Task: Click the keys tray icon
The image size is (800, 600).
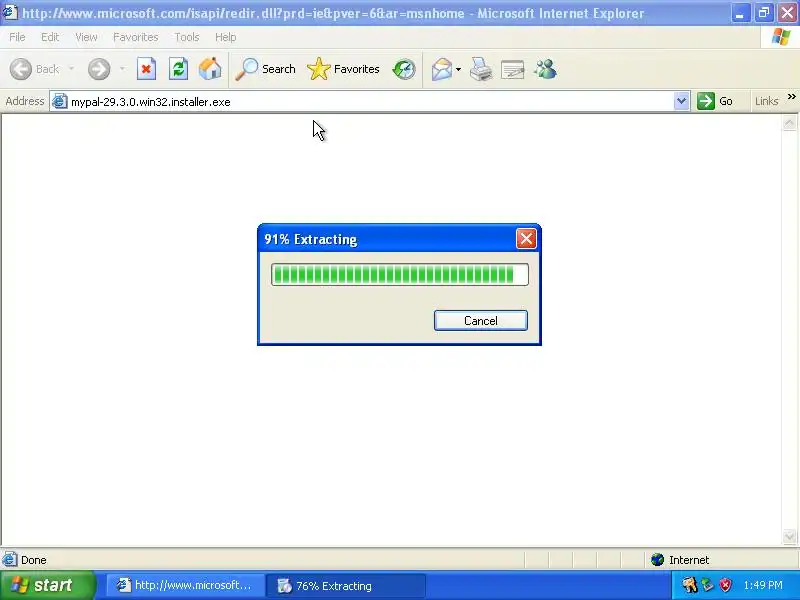Action: click(x=689, y=585)
